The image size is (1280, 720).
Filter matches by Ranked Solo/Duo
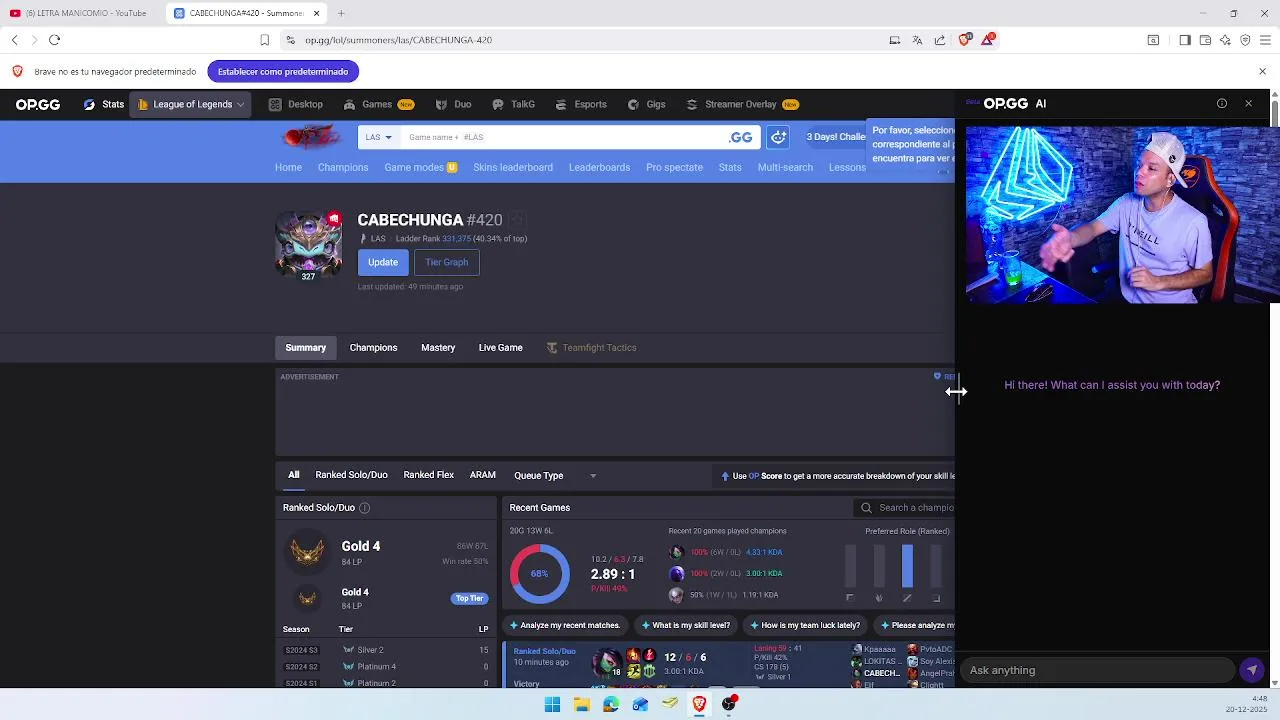351,475
